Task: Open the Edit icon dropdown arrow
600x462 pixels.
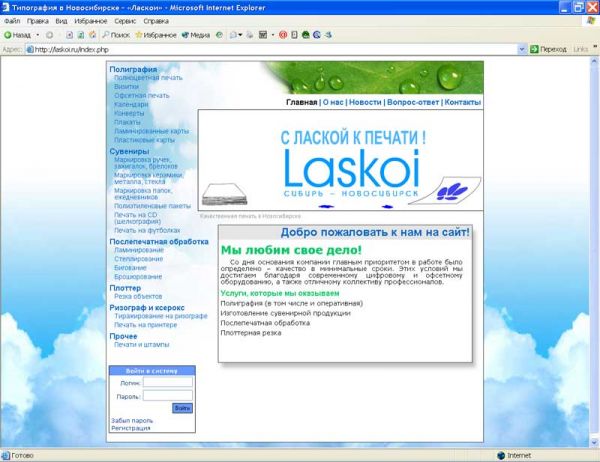Action: 273,35
